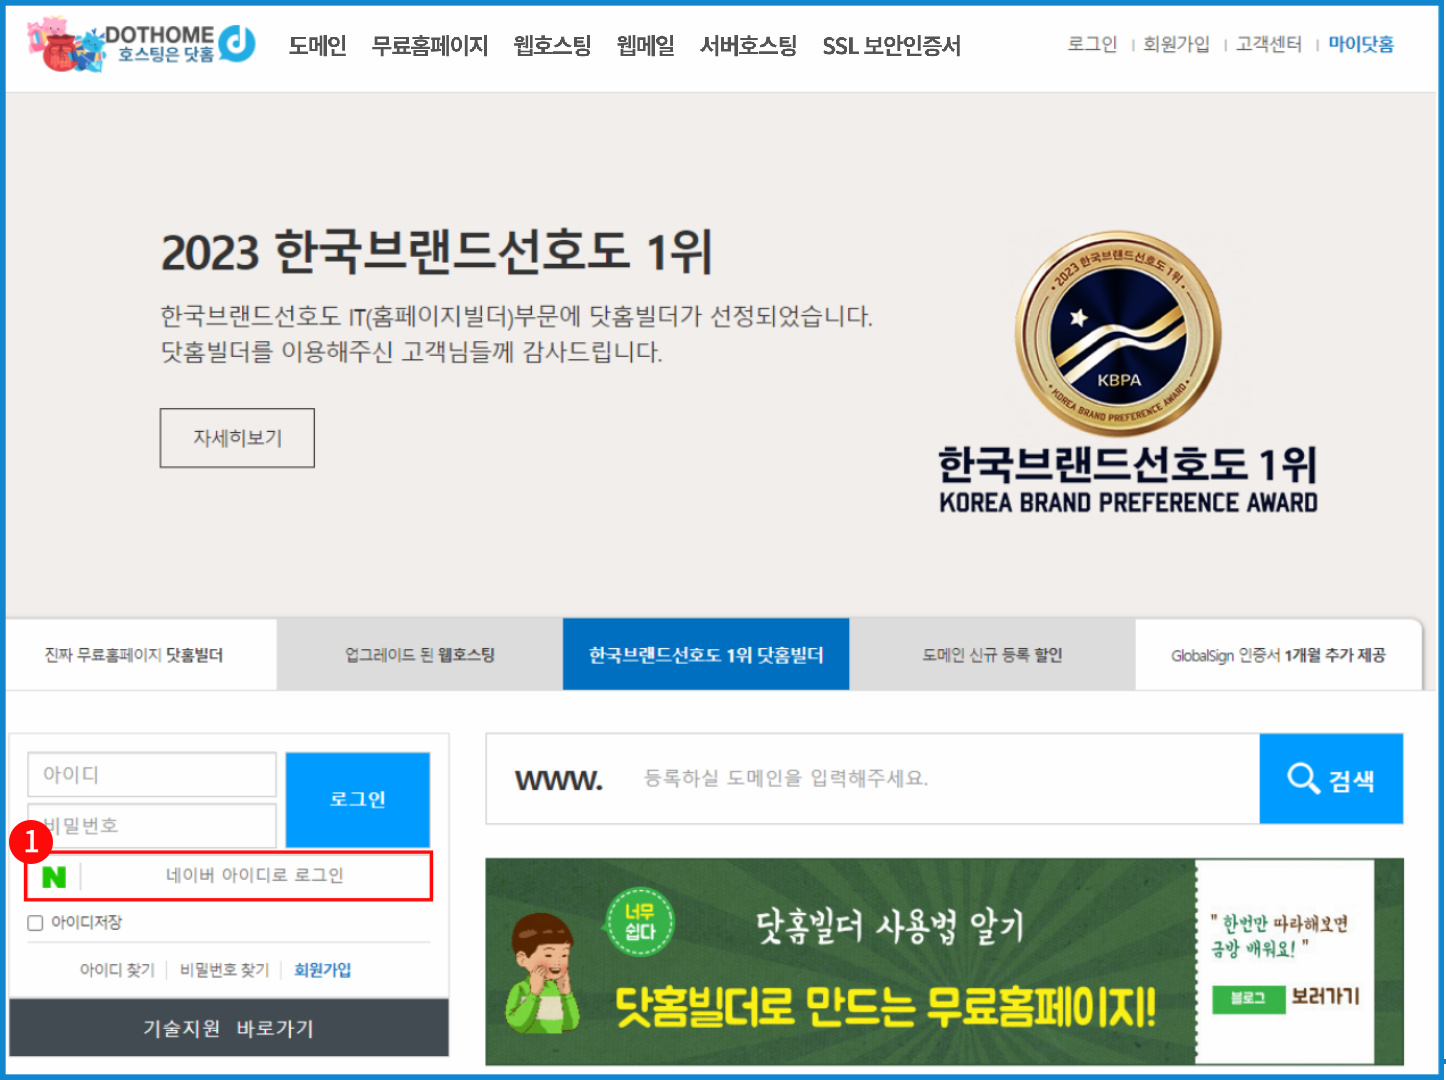Open the 도메인 menu
This screenshot has width=1446, height=1080.
pyautogui.click(x=317, y=45)
